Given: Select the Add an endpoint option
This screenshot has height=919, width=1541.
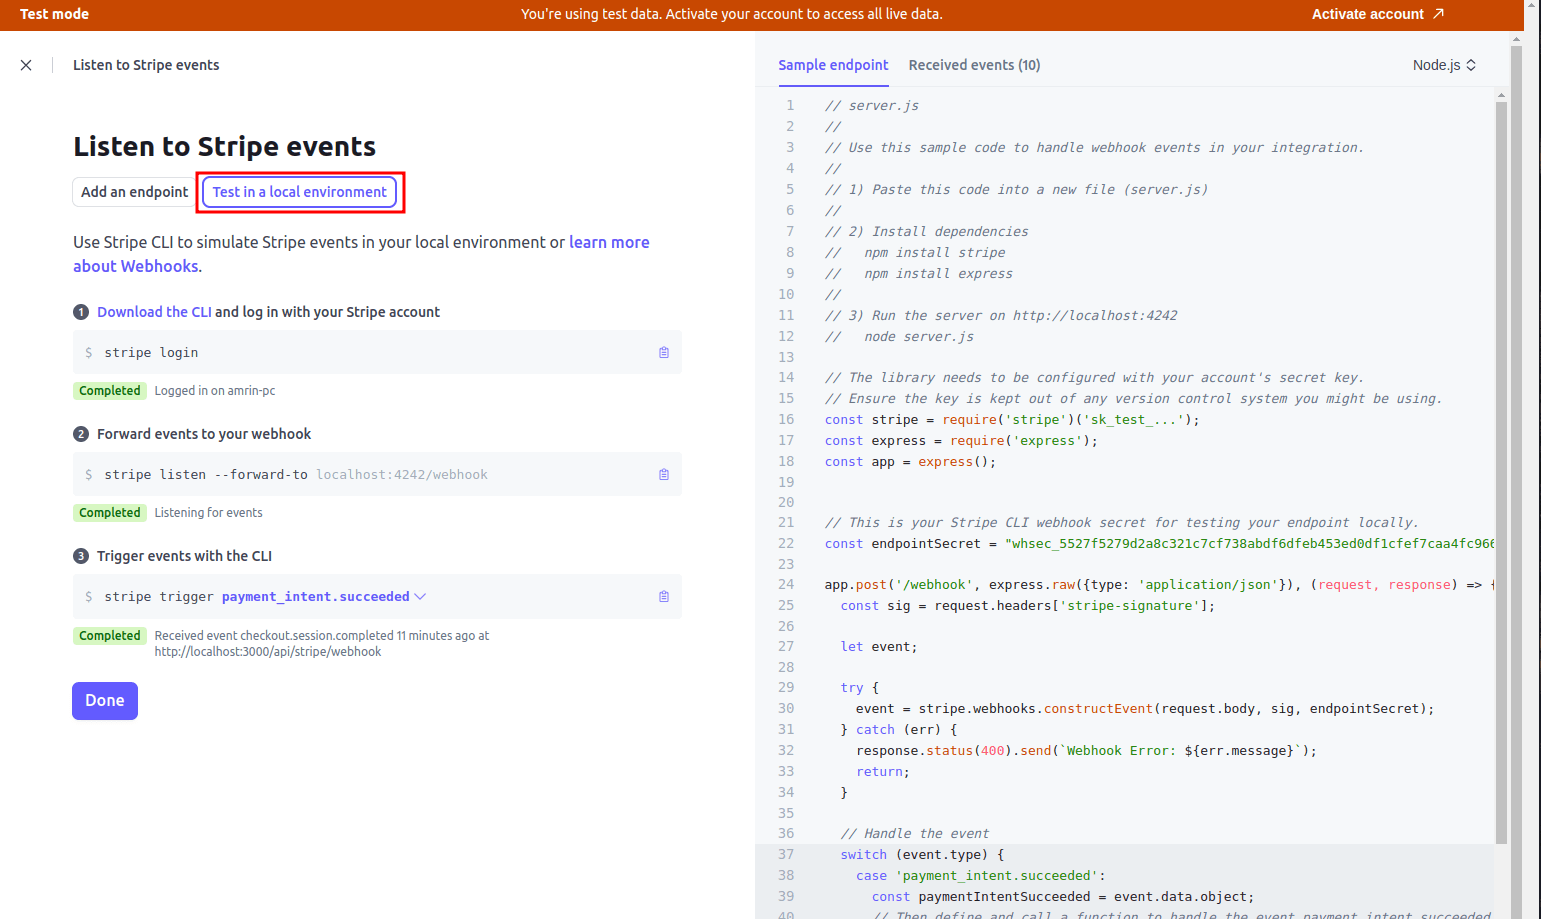Looking at the screenshot, I should click(133, 191).
